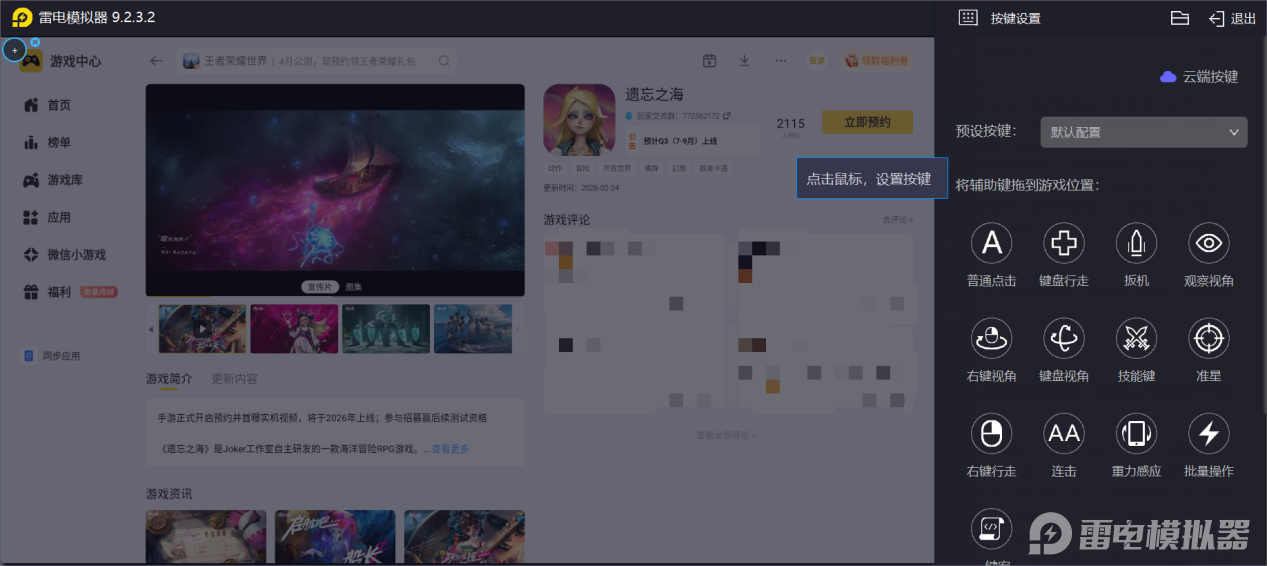This screenshot has height=566, width=1267.
Task: Open the 福利 benefits section
Action: 46,292
